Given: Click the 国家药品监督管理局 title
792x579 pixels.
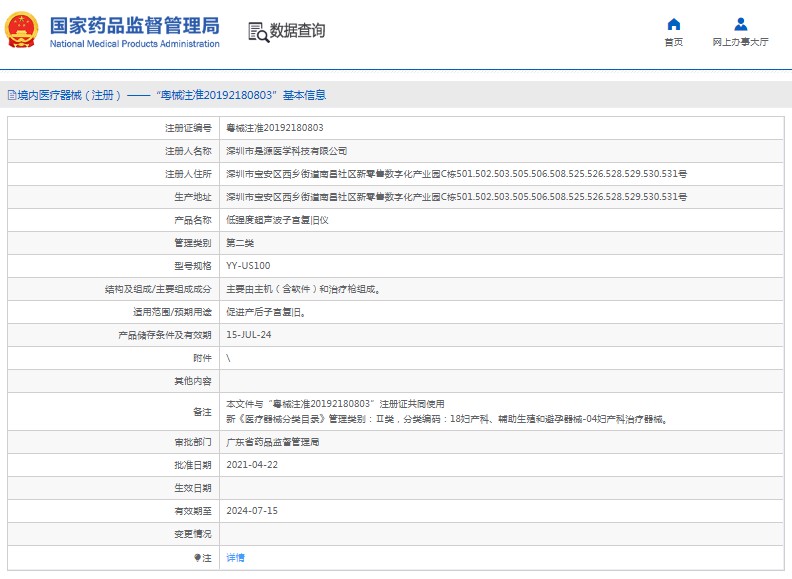Looking at the screenshot, I should tap(134, 25).
